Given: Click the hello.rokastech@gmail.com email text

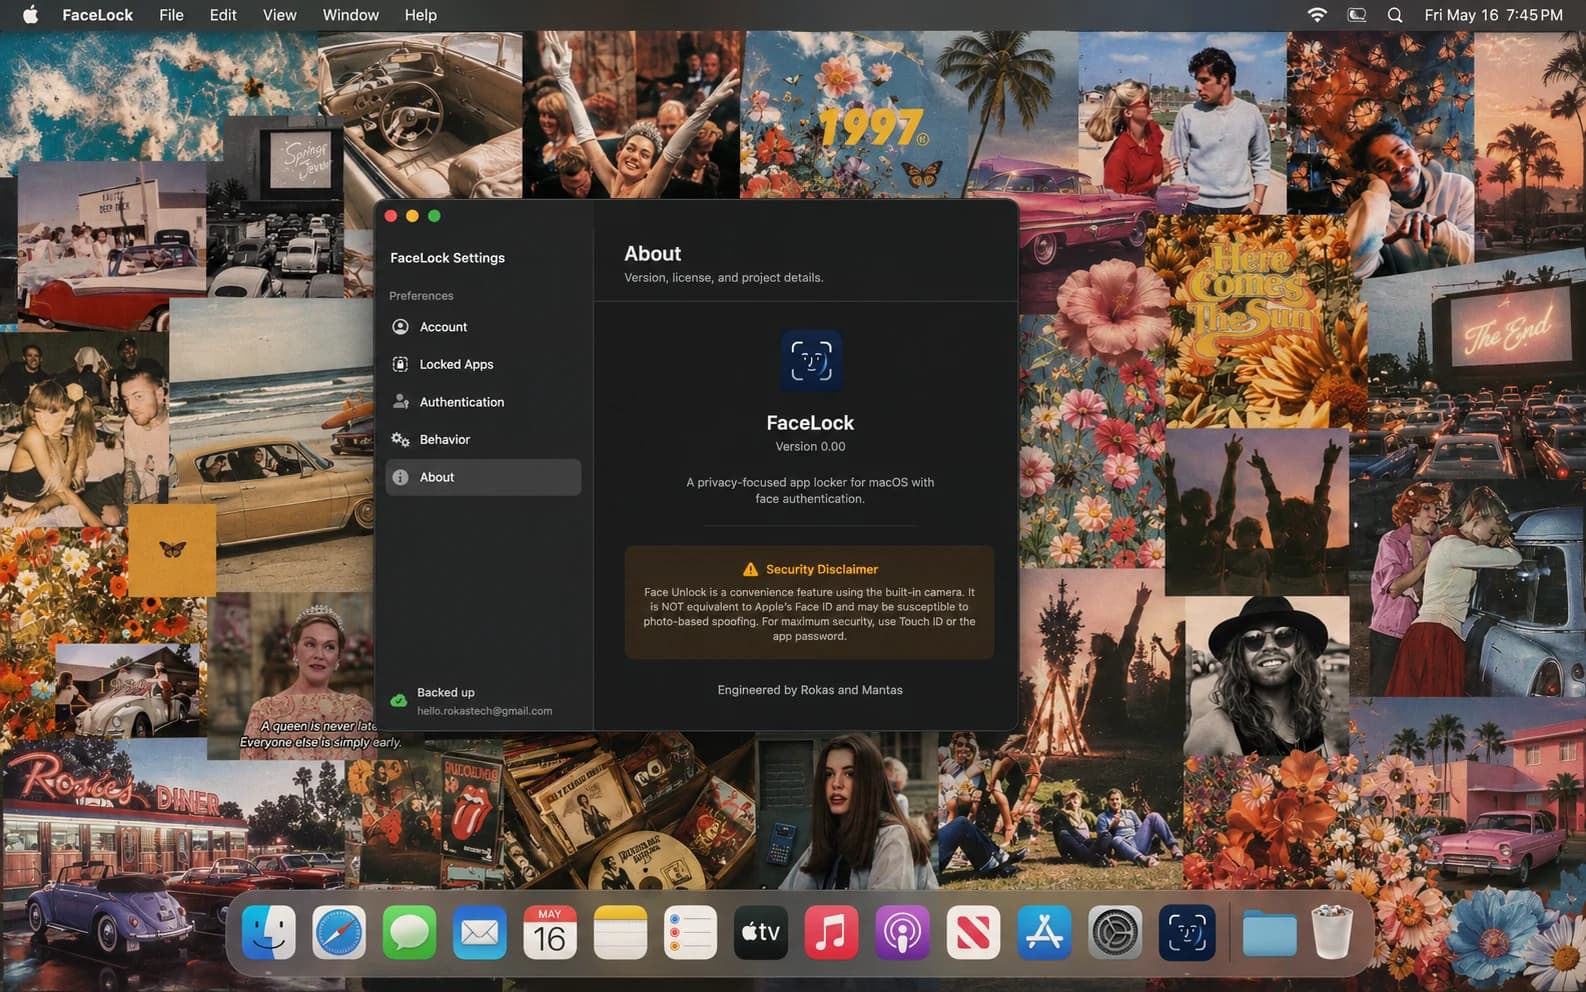Looking at the screenshot, I should (484, 711).
